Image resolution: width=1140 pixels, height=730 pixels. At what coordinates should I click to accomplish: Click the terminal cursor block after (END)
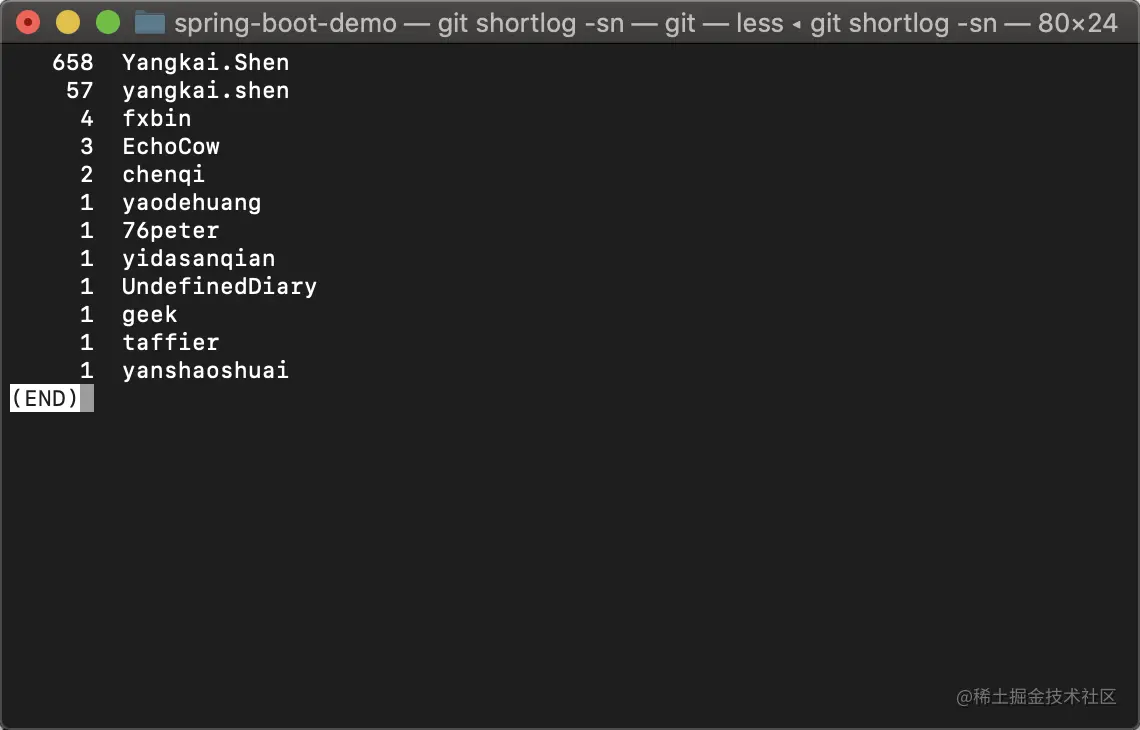click(87, 398)
